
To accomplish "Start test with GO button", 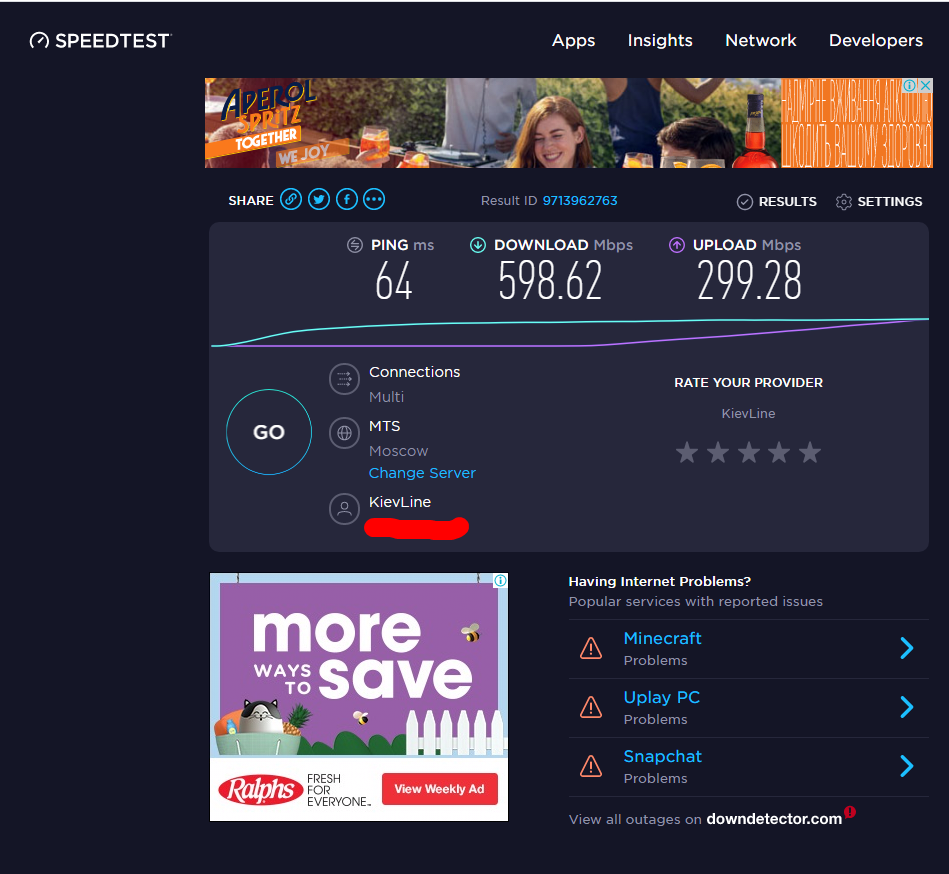I will click(x=269, y=432).
